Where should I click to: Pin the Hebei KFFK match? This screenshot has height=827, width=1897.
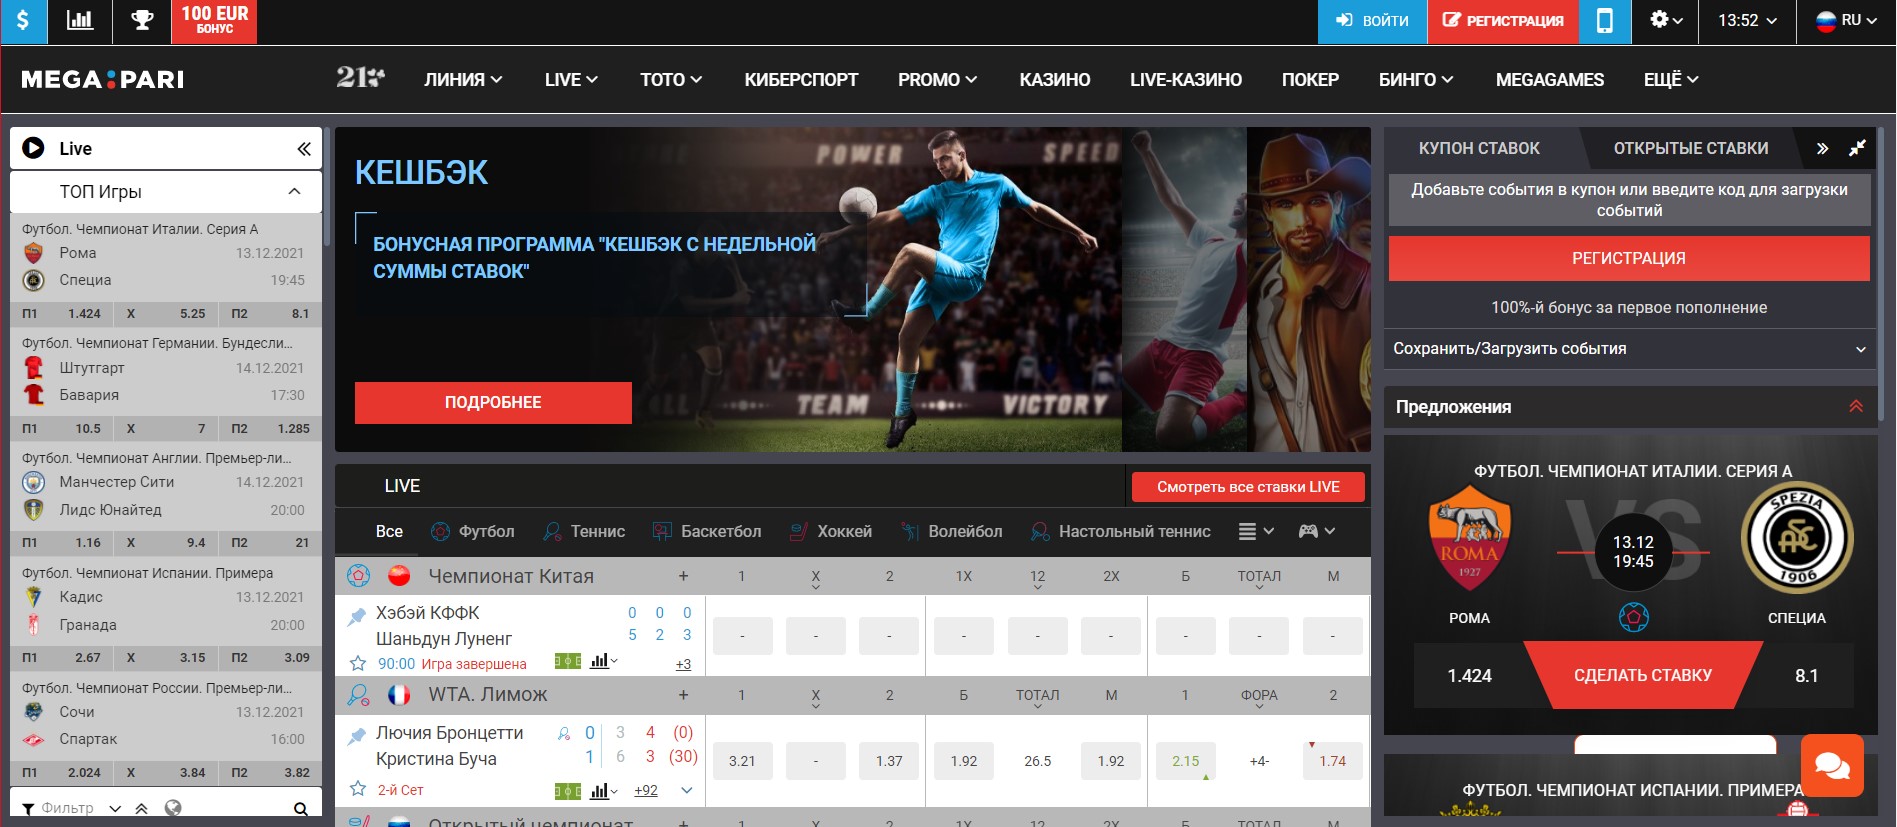click(x=357, y=617)
